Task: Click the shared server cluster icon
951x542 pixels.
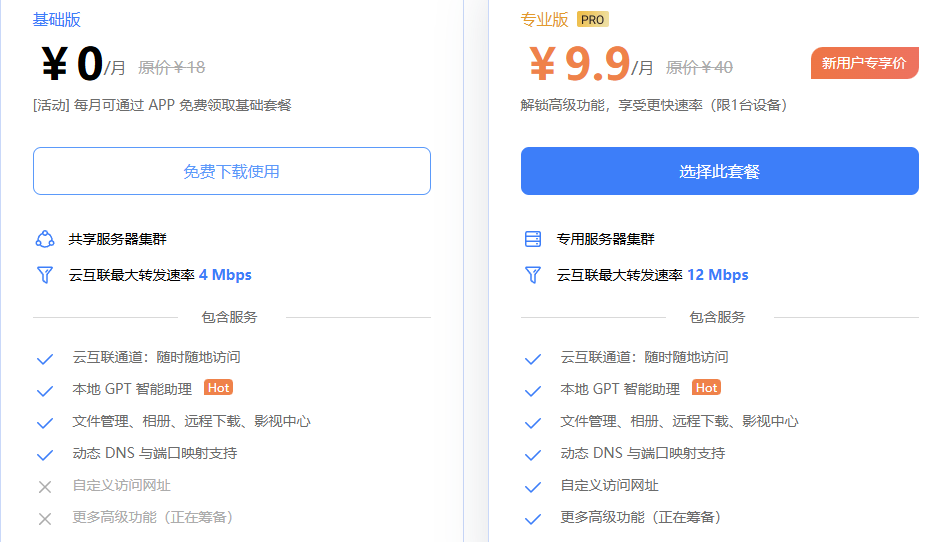Action: tap(44, 239)
